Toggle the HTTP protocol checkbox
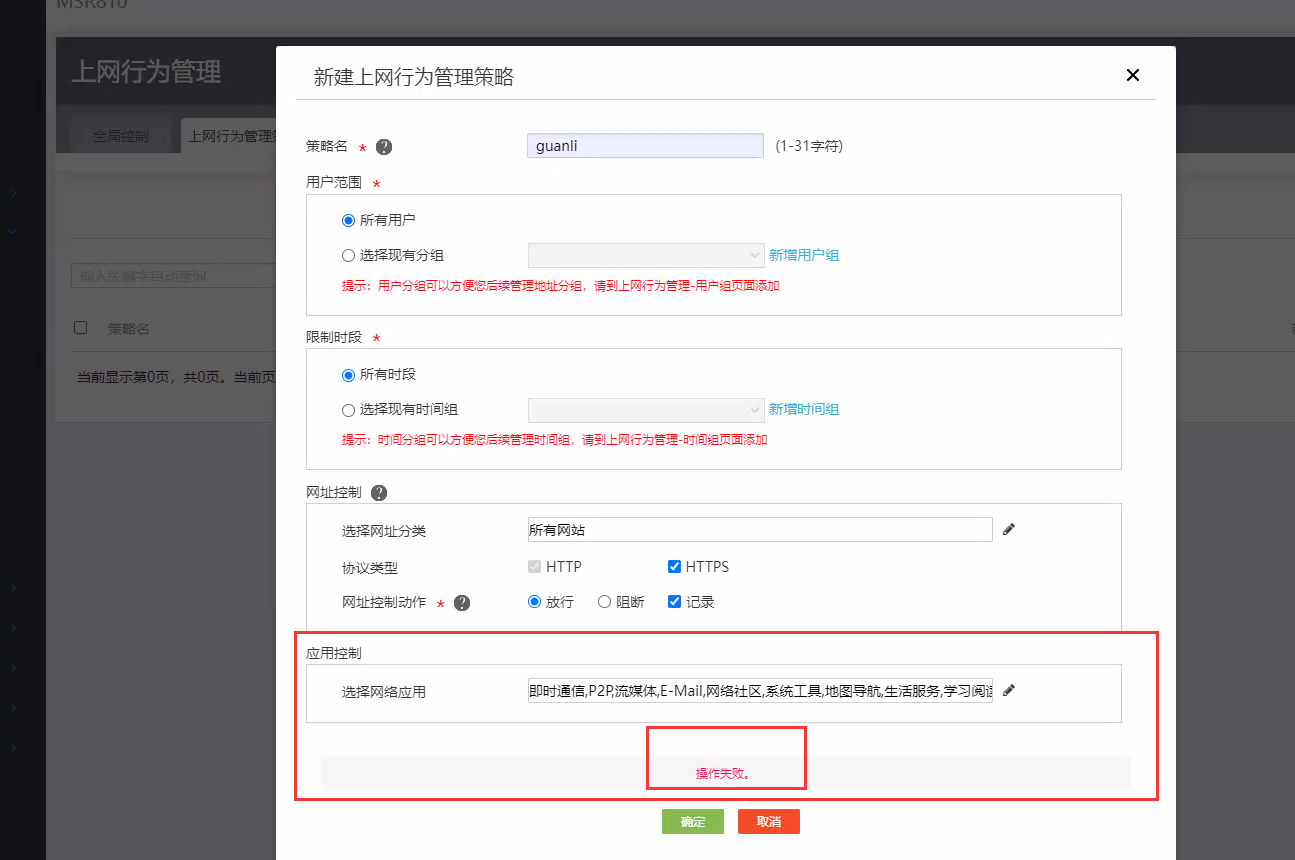 click(535, 567)
